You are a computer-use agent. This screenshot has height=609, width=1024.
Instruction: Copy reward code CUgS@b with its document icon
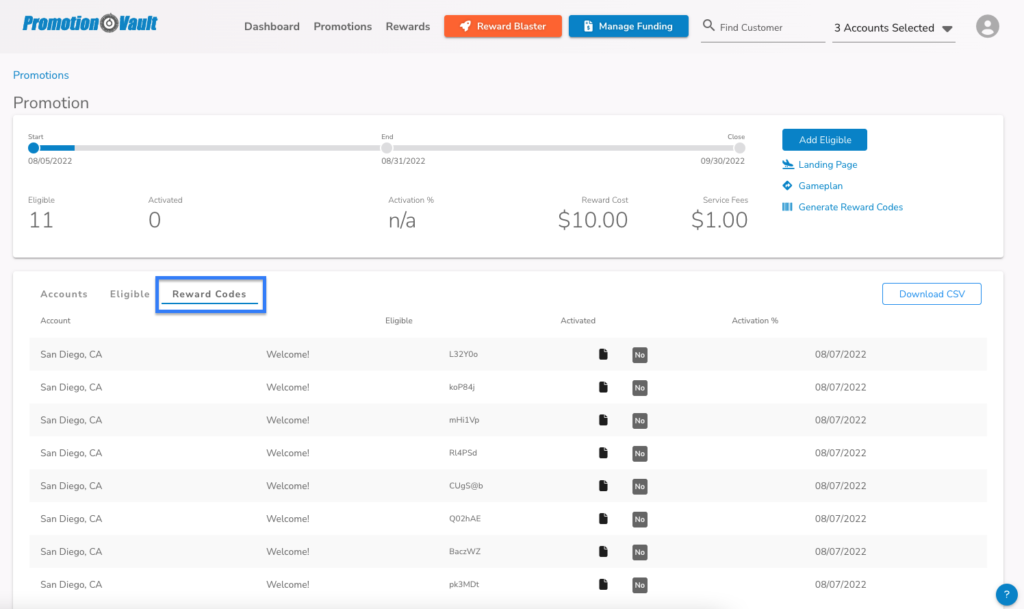(x=603, y=486)
